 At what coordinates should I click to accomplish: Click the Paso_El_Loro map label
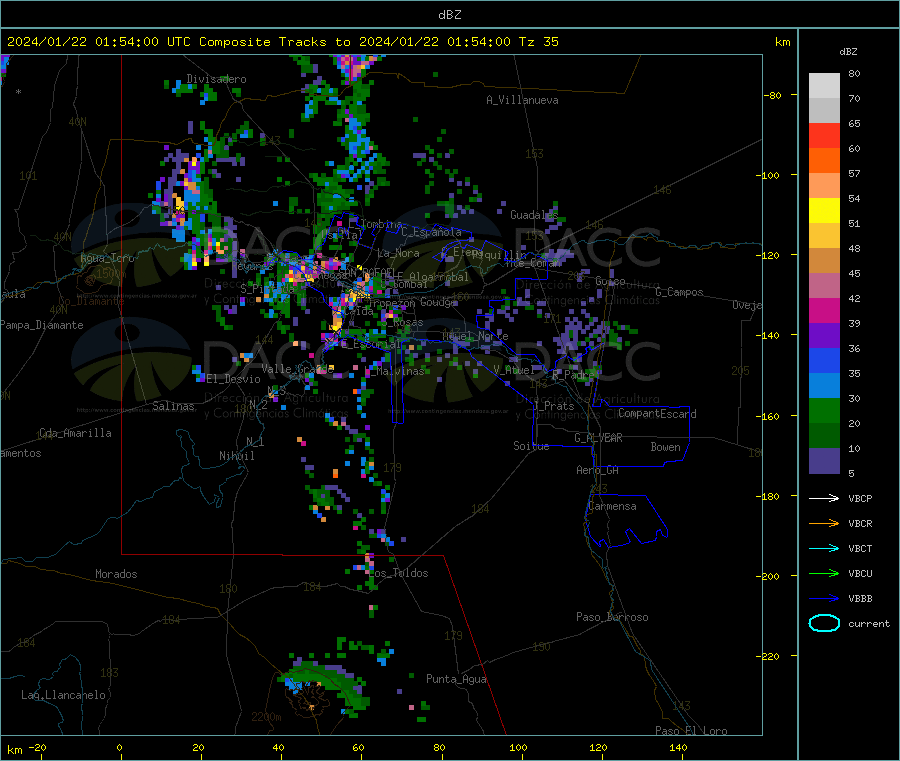(x=691, y=731)
